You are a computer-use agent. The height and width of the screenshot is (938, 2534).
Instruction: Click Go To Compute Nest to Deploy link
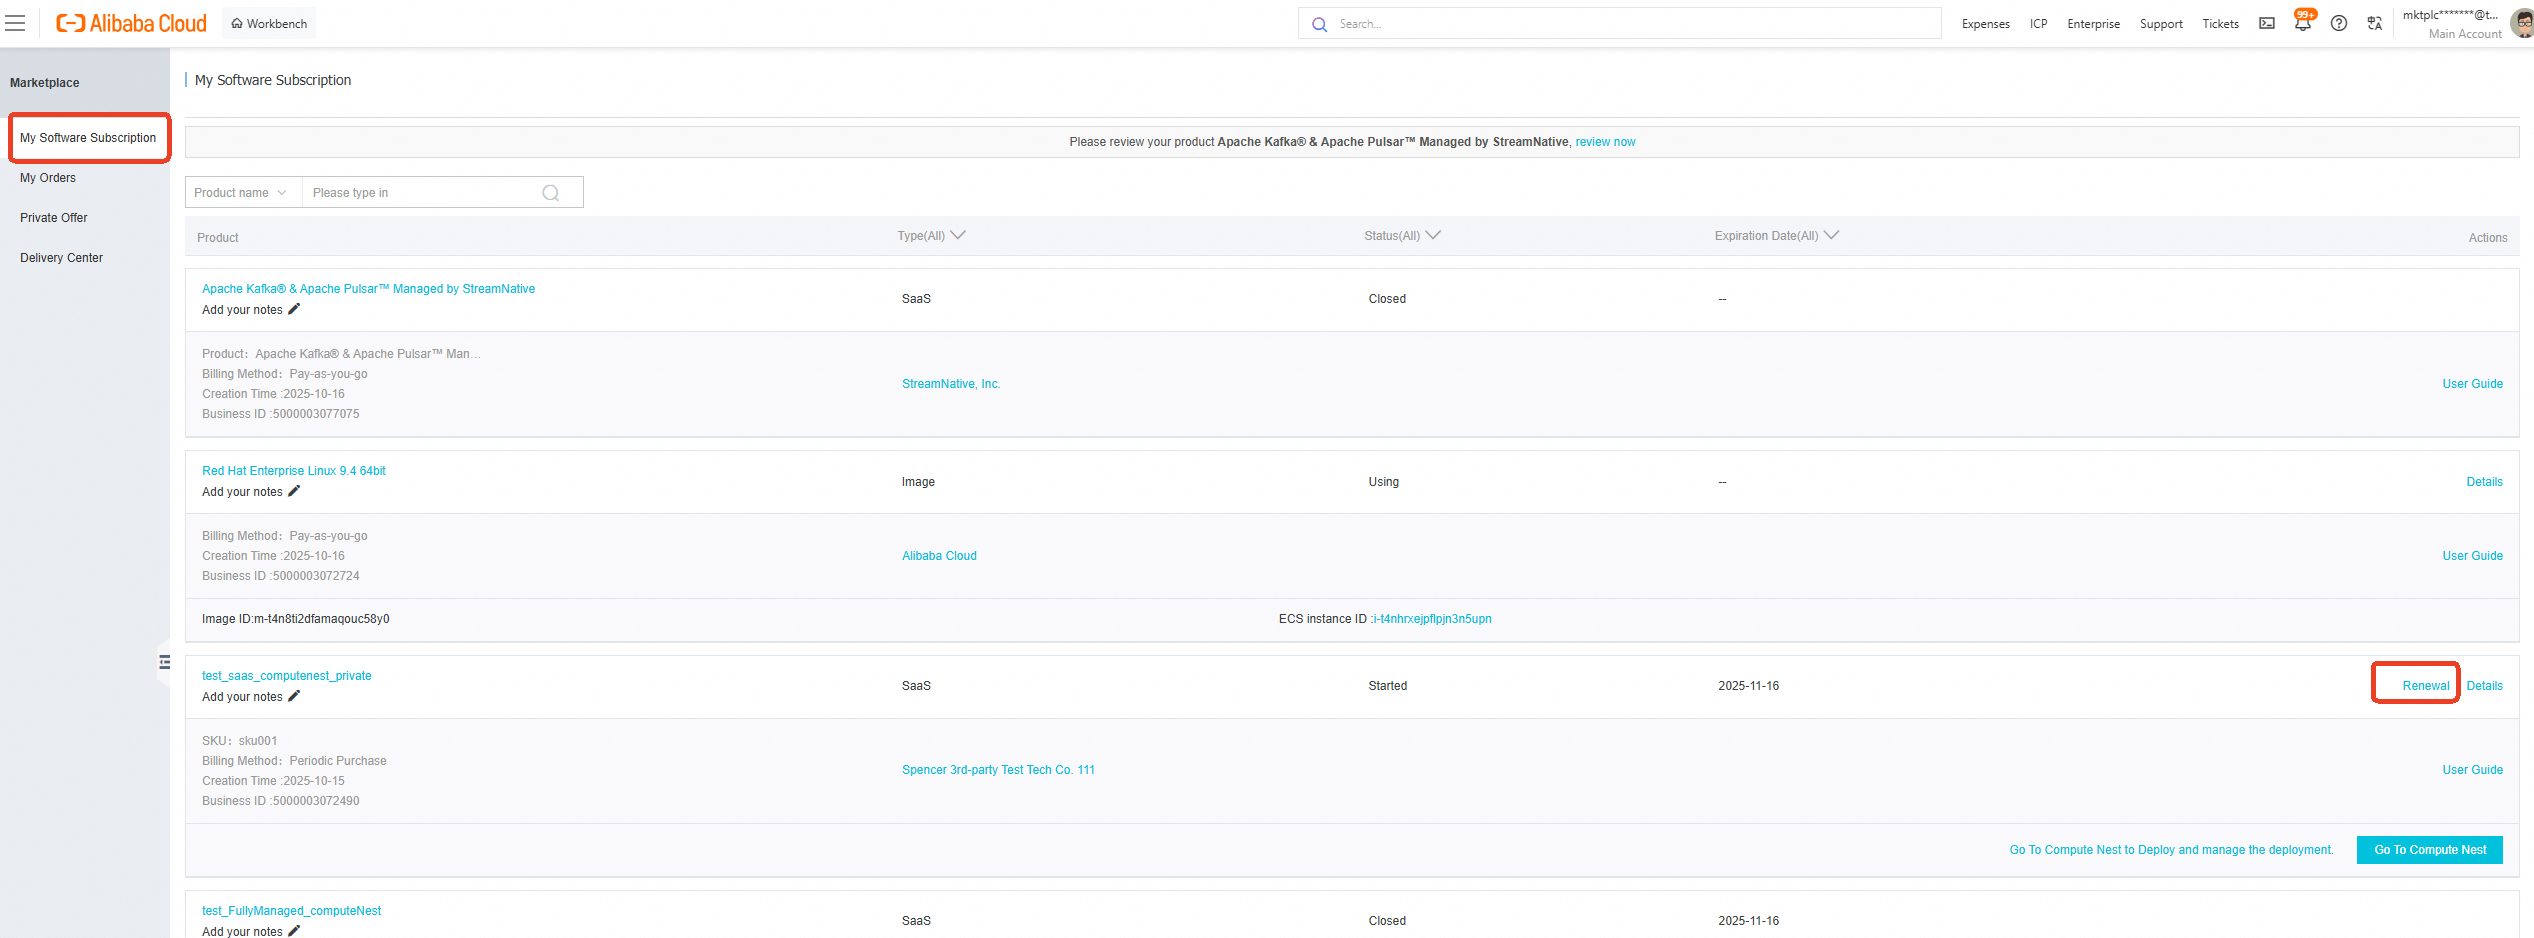click(2171, 850)
